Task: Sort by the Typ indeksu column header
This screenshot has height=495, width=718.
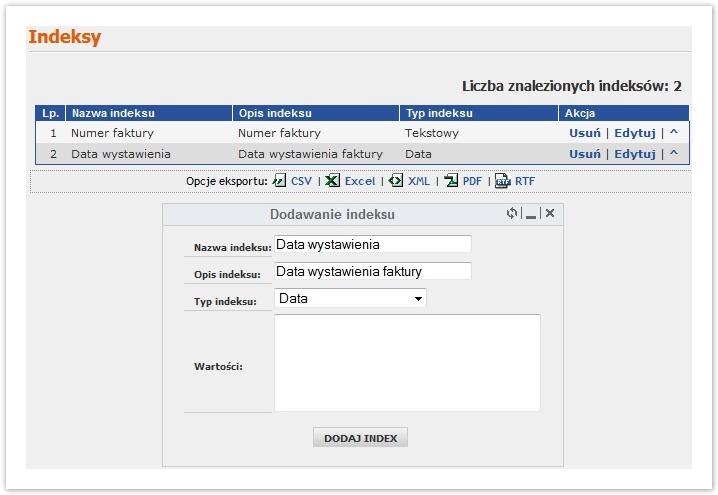Action: point(439,113)
